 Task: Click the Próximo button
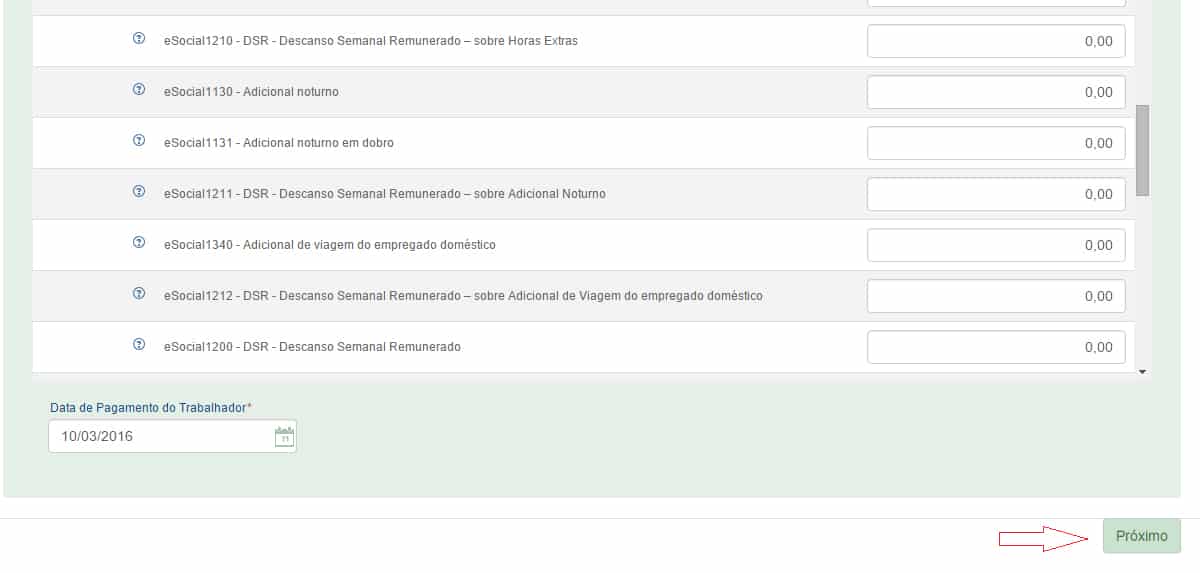[x=1141, y=536]
